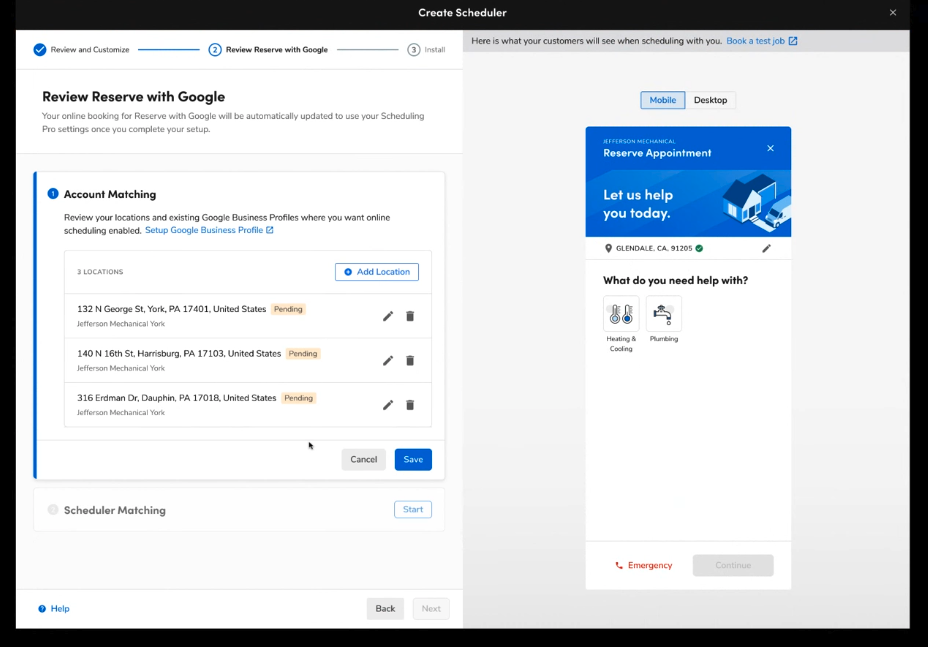The height and width of the screenshot is (647, 928).
Task: Add a new location to the list
Action: (377, 271)
